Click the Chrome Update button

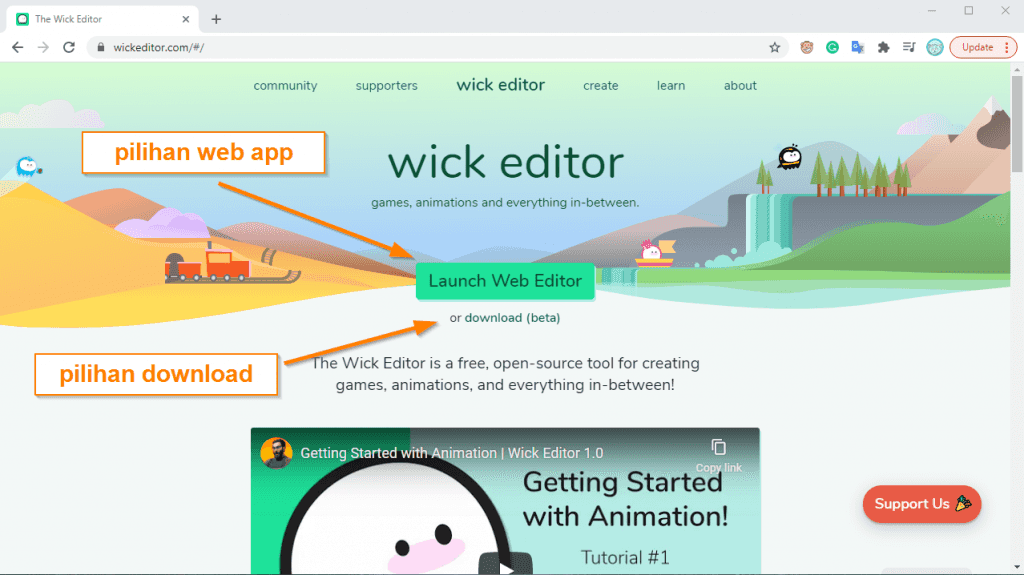(977, 47)
